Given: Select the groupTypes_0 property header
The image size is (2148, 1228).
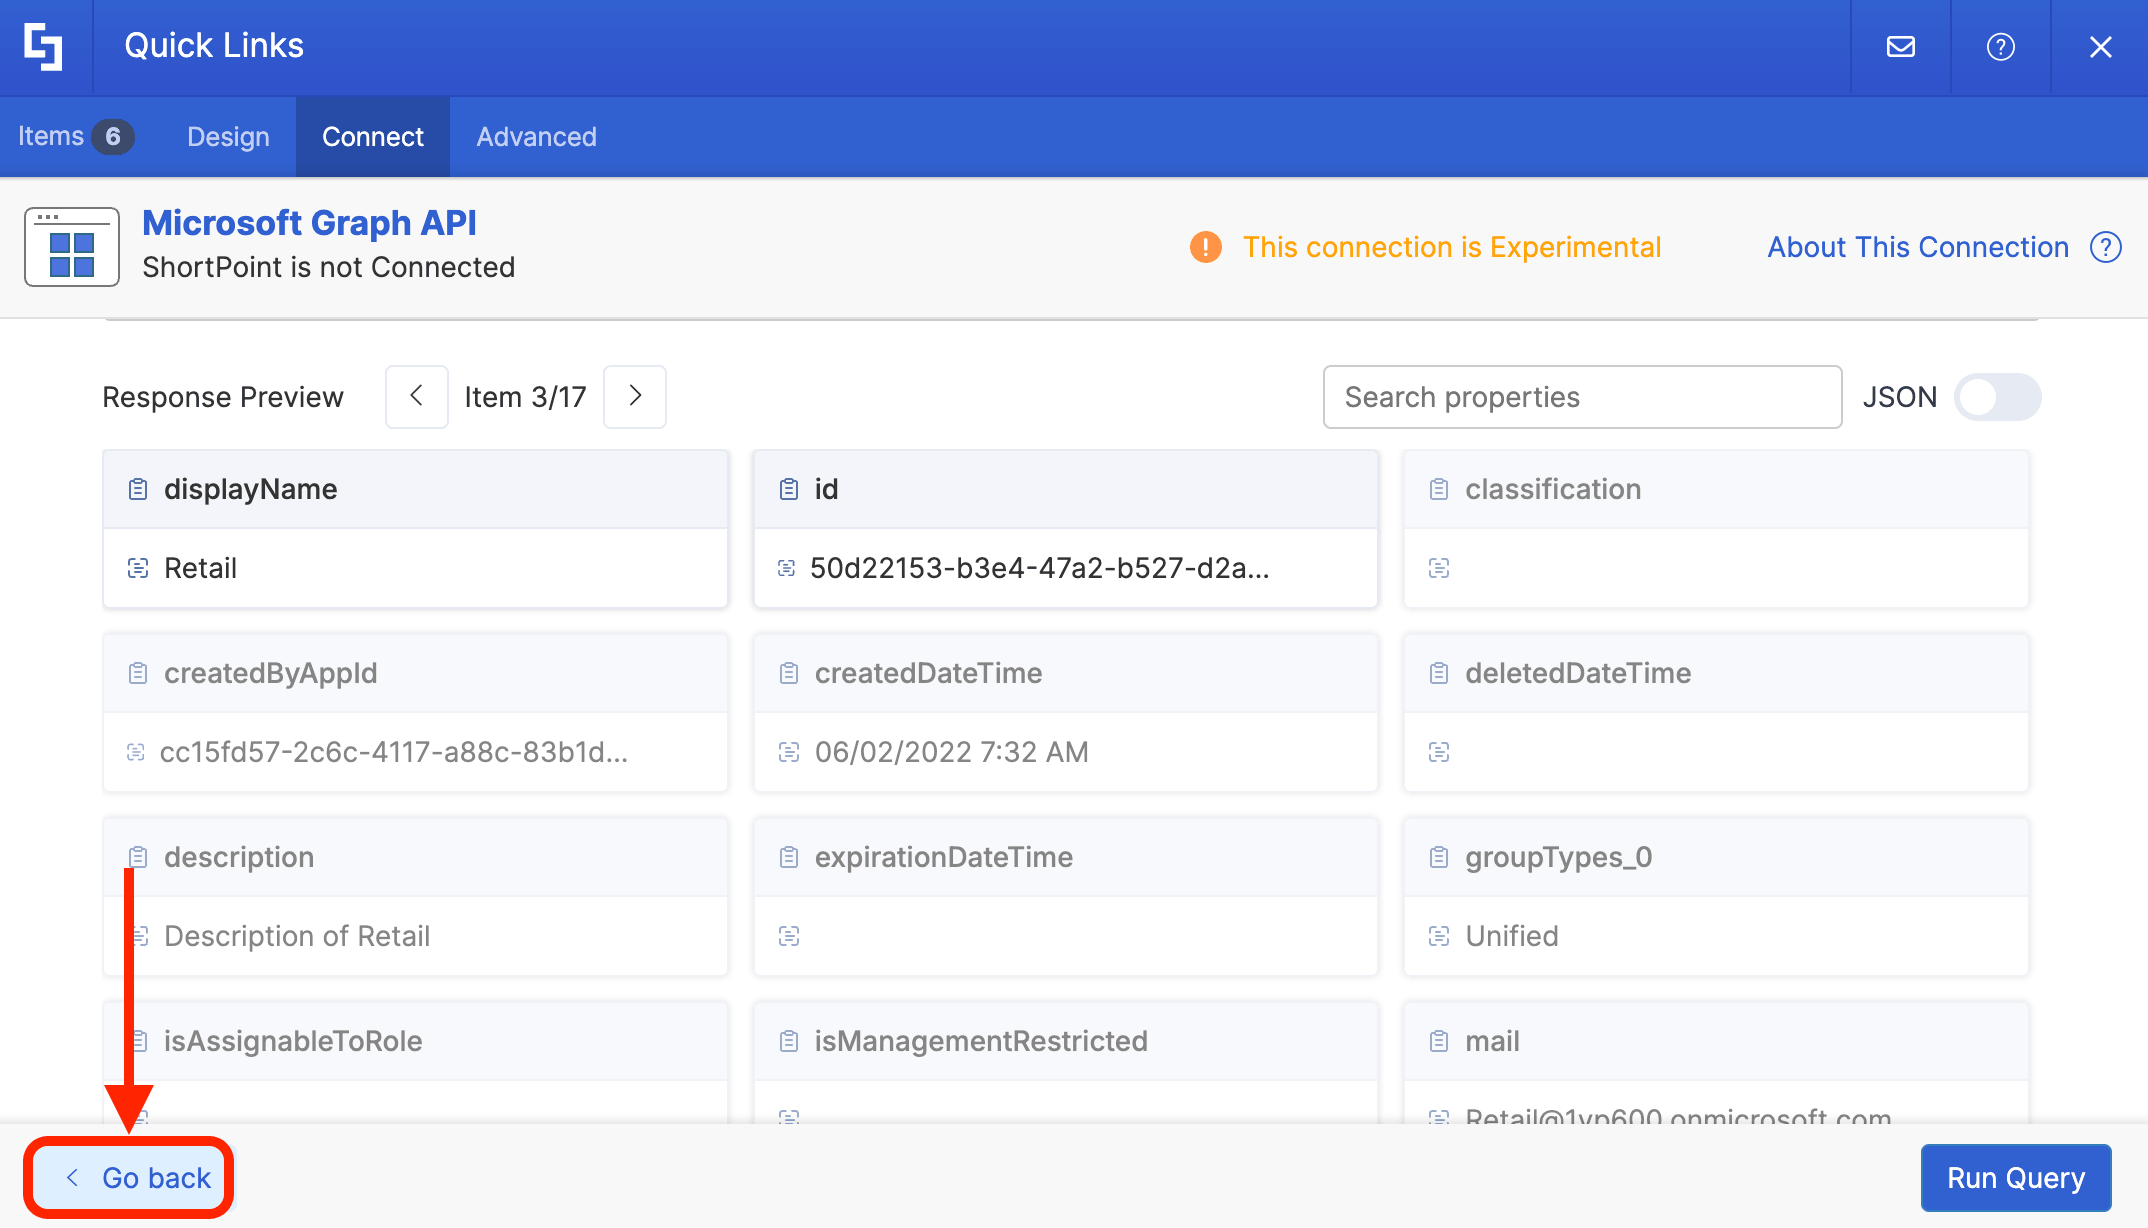Looking at the screenshot, I should click(x=1716, y=857).
